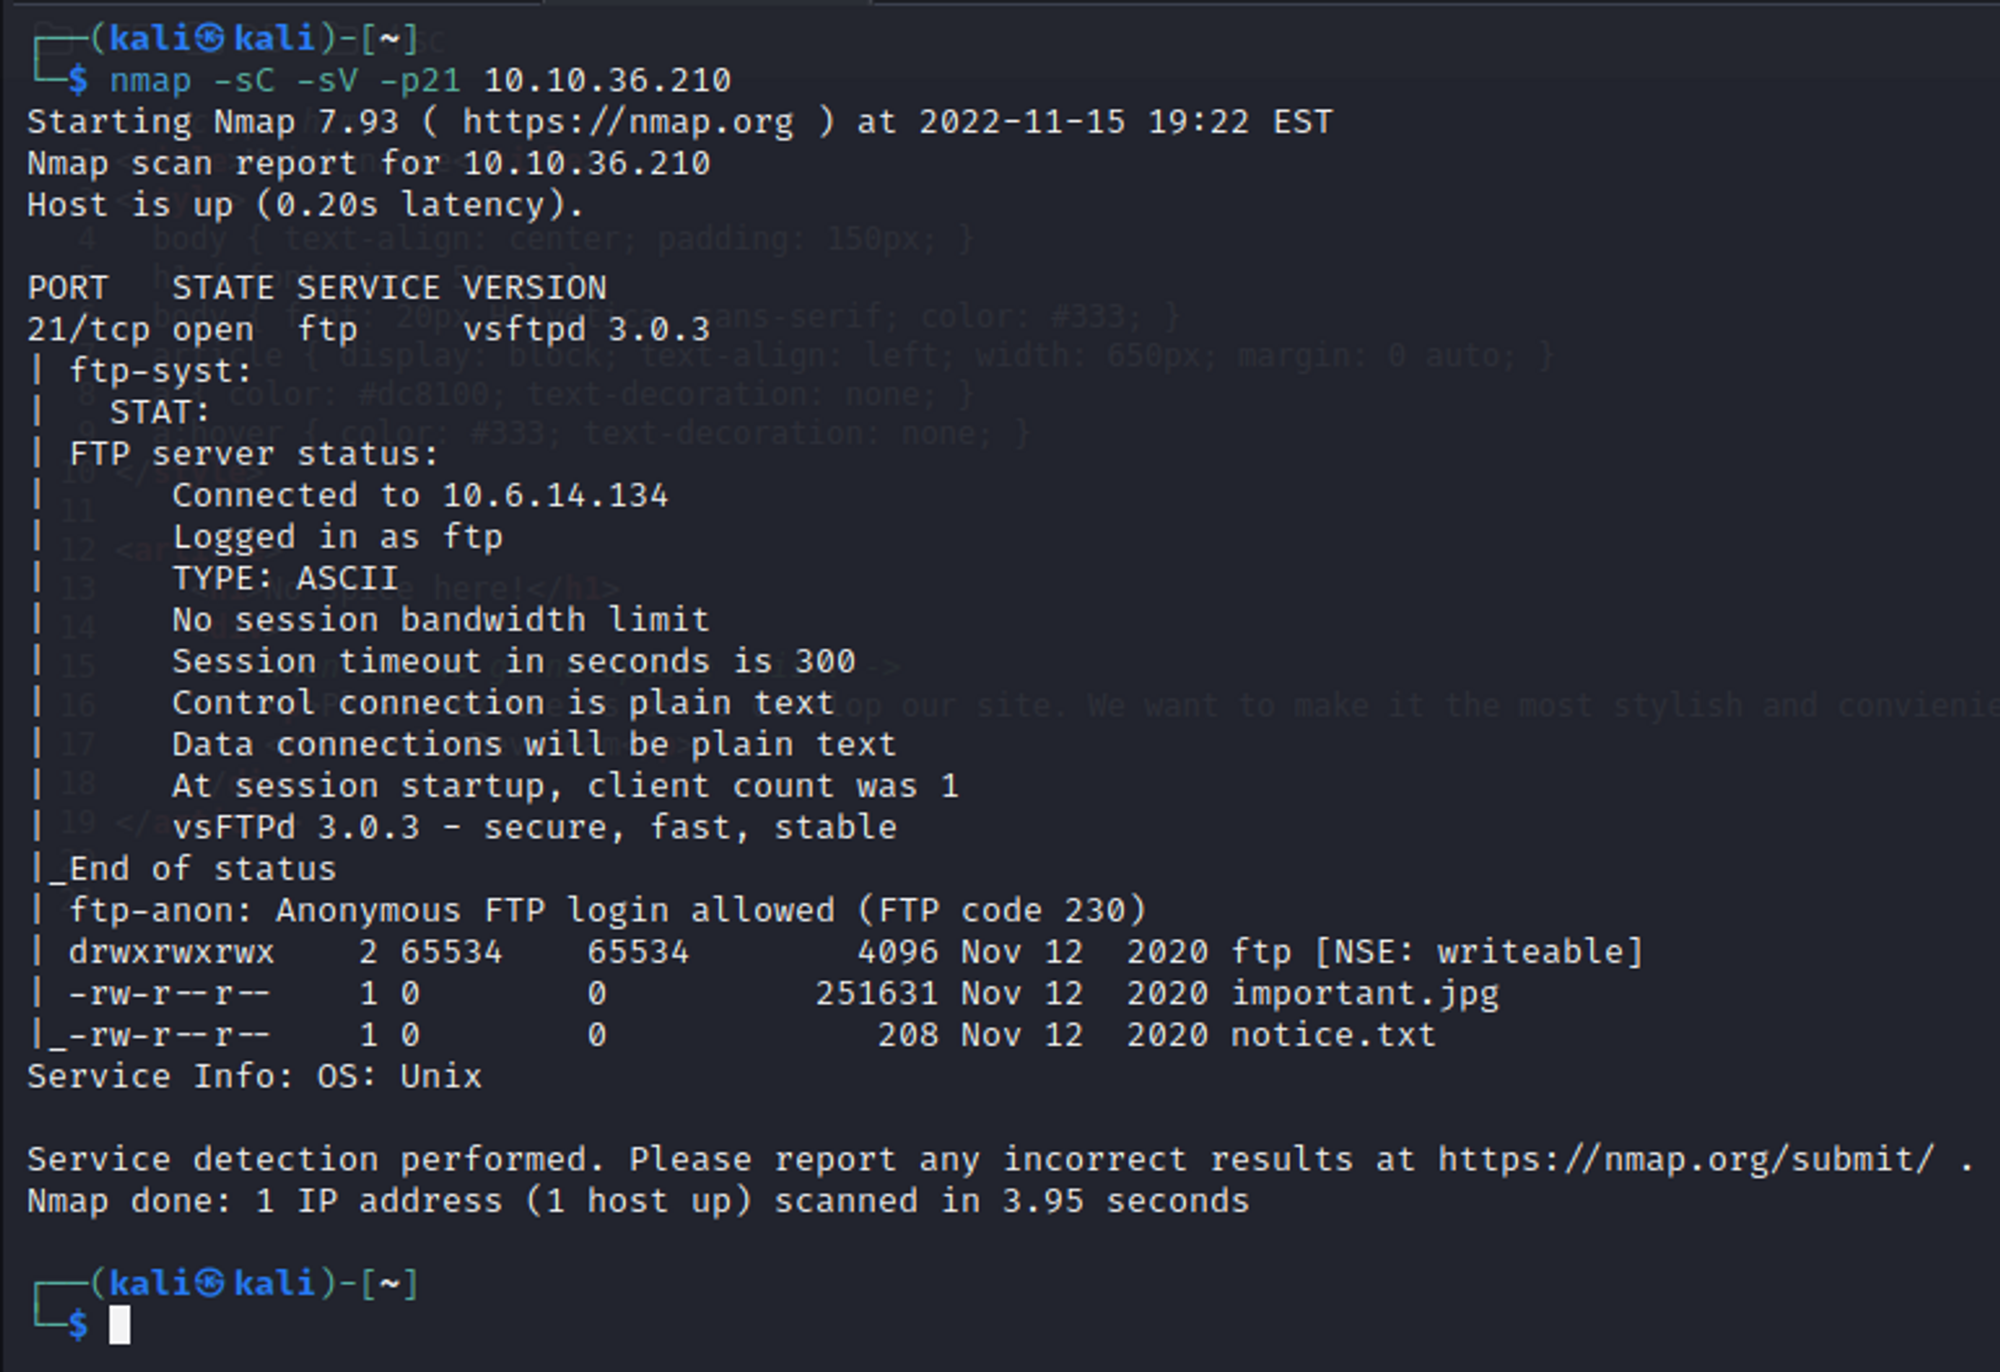Click the Kali symbol in the nmap command prompt

[x=209, y=38]
